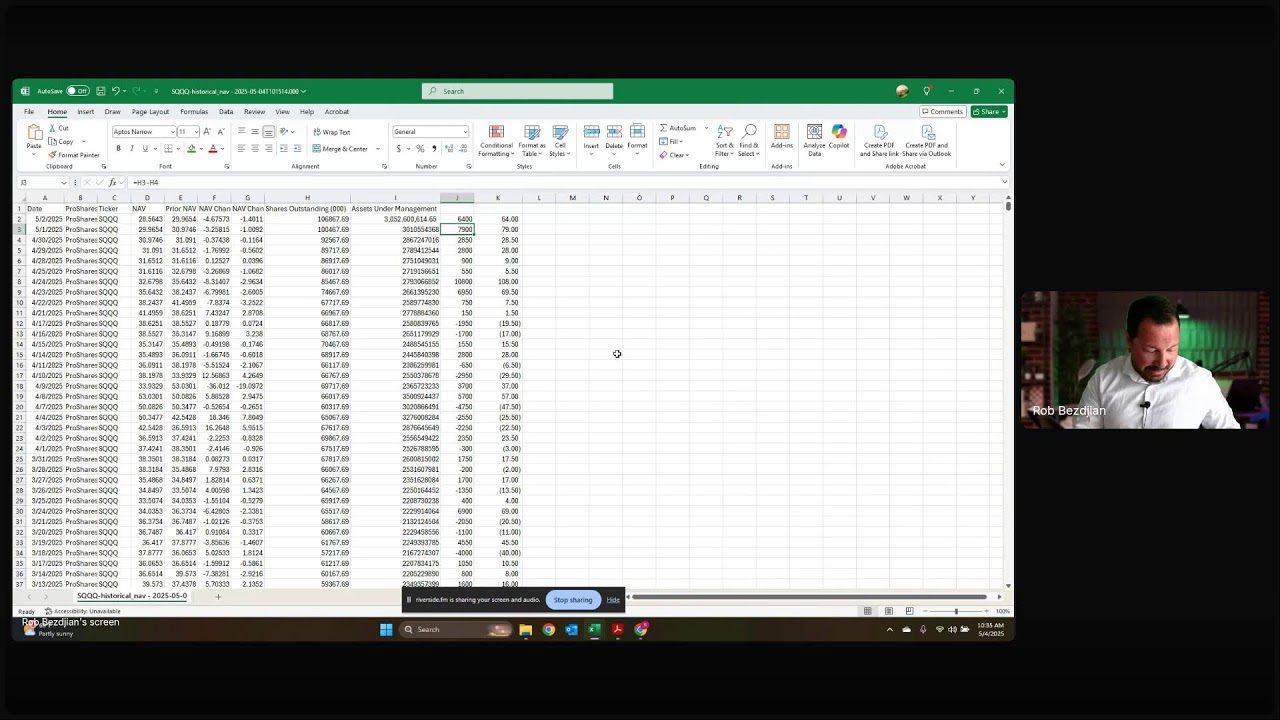
Task: Increase the font size
Action: click(207, 132)
